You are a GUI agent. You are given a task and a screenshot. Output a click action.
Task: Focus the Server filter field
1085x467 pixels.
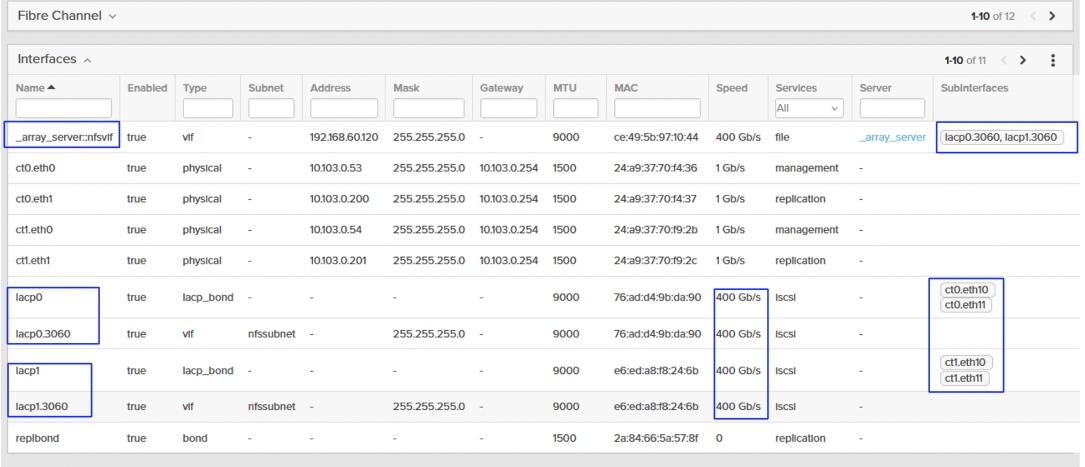(892, 108)
